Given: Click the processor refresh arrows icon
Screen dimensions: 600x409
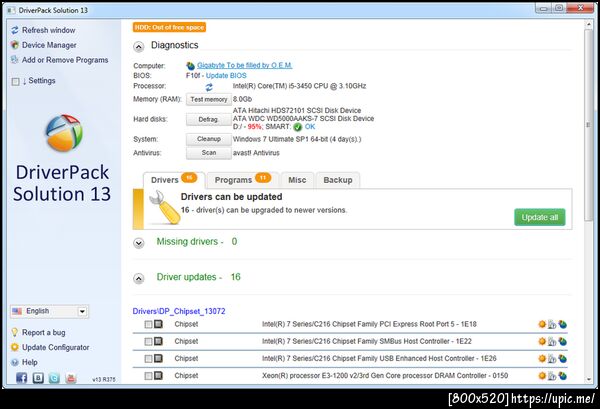Looking at the screenshot, I should click(209, 87).
